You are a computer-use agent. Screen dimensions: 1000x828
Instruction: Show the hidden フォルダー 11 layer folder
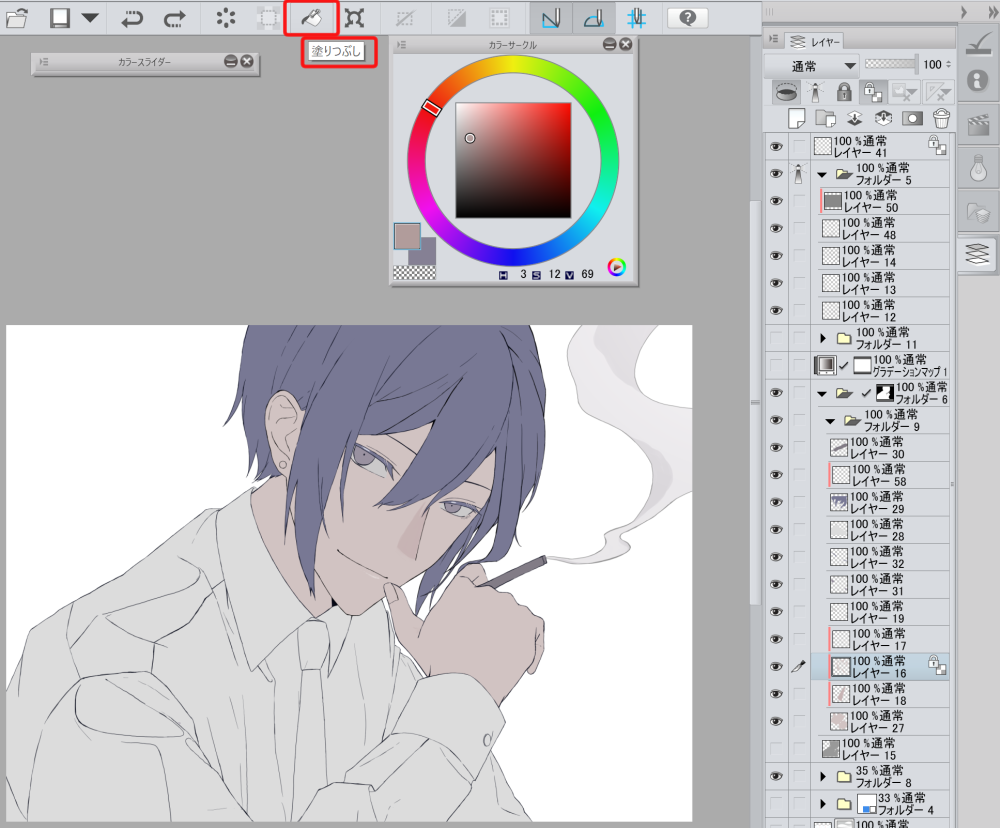(775, 338)
